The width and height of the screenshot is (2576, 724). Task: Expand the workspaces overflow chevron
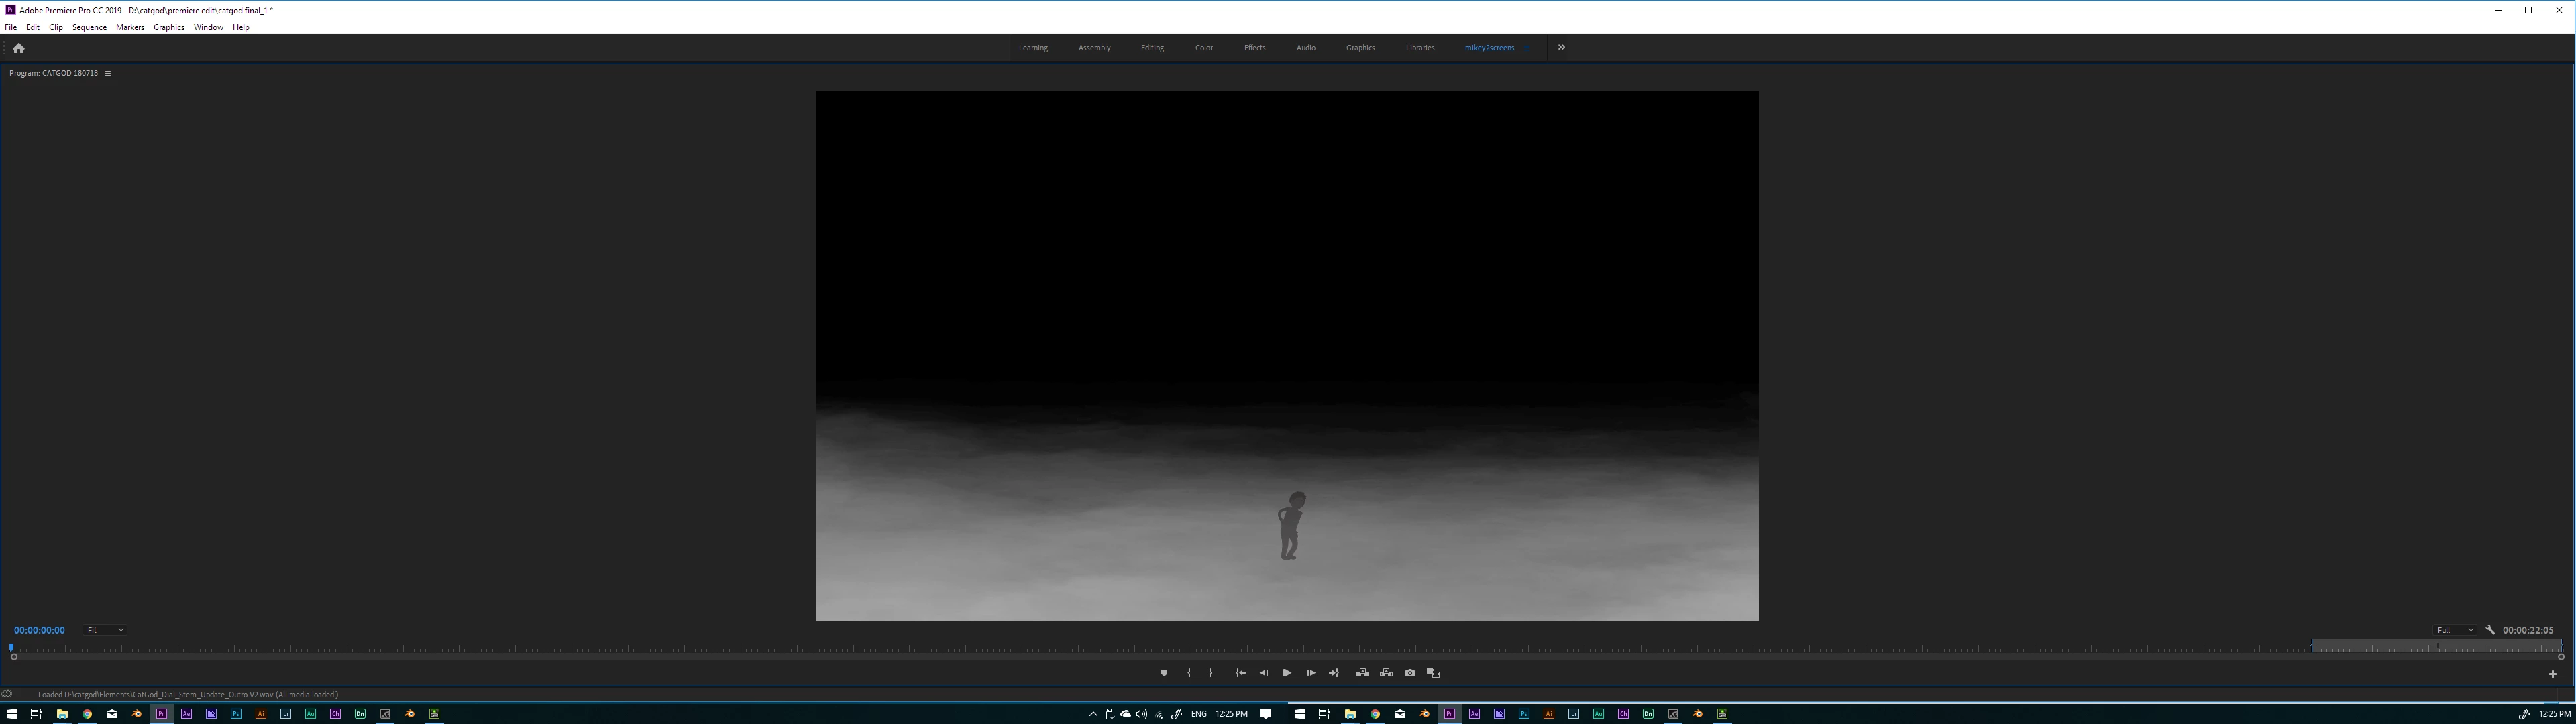coord(1561,48)
